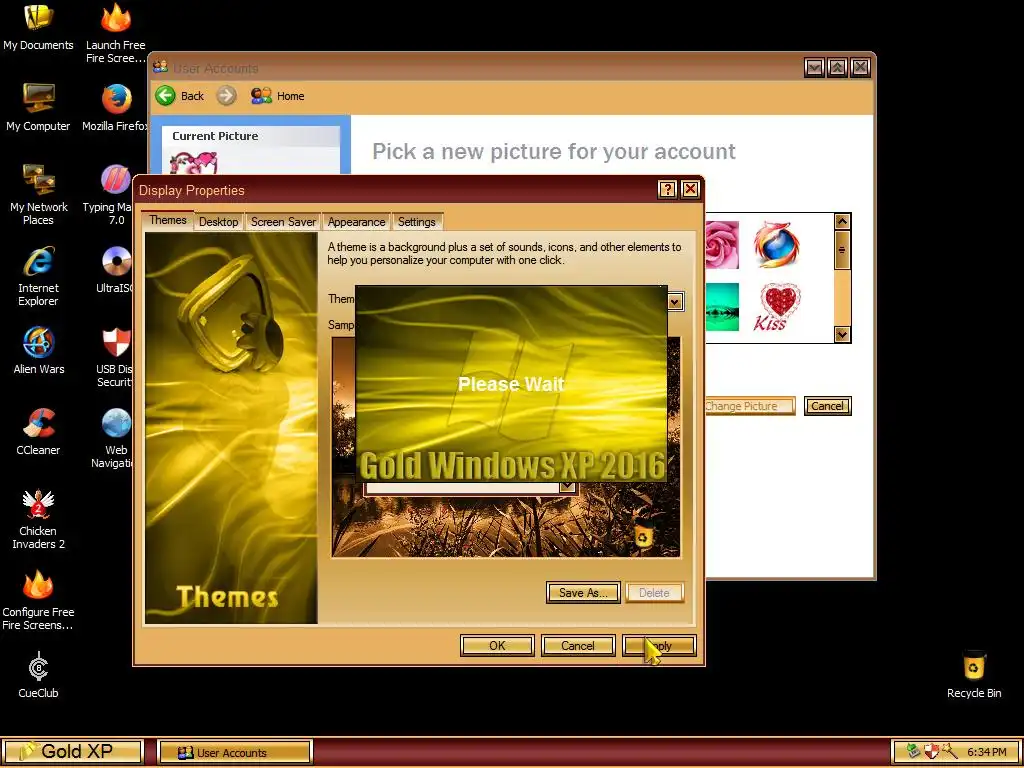Open USB Disk Security icon

pos(115,357)
